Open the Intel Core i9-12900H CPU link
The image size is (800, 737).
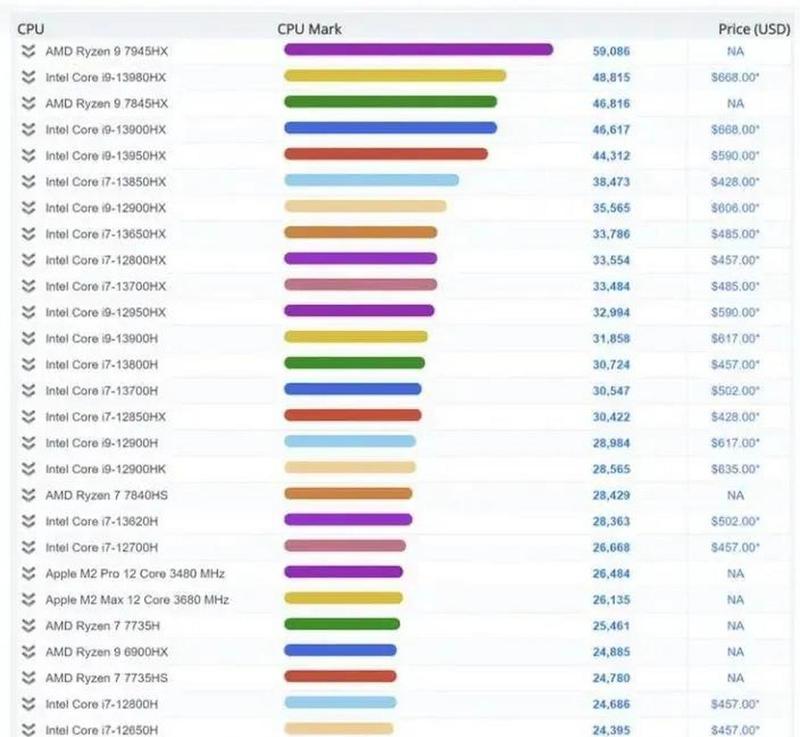point(102,443)
